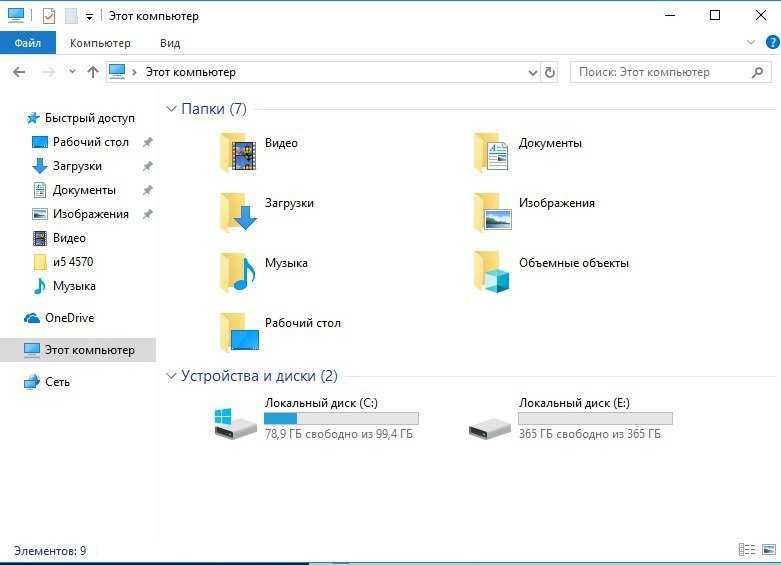Select the Локальный диск (E:) drive icon

(x=490, y=428)
